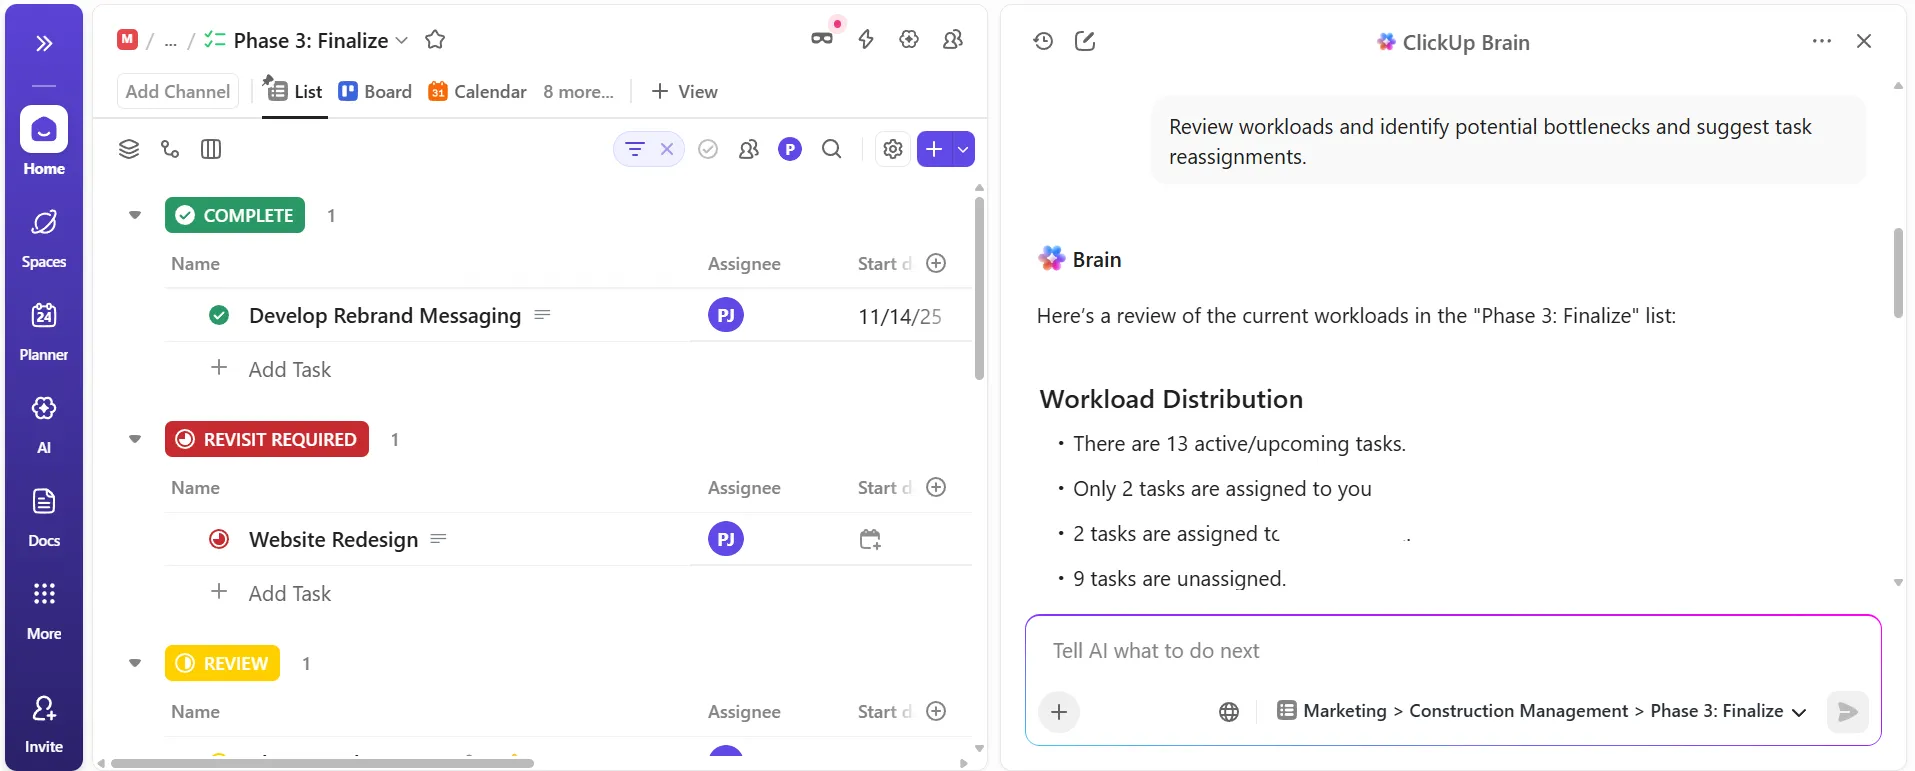Open chat history clock icon in Brain
Screen dimensions: 1915x771
(1043, 41)
